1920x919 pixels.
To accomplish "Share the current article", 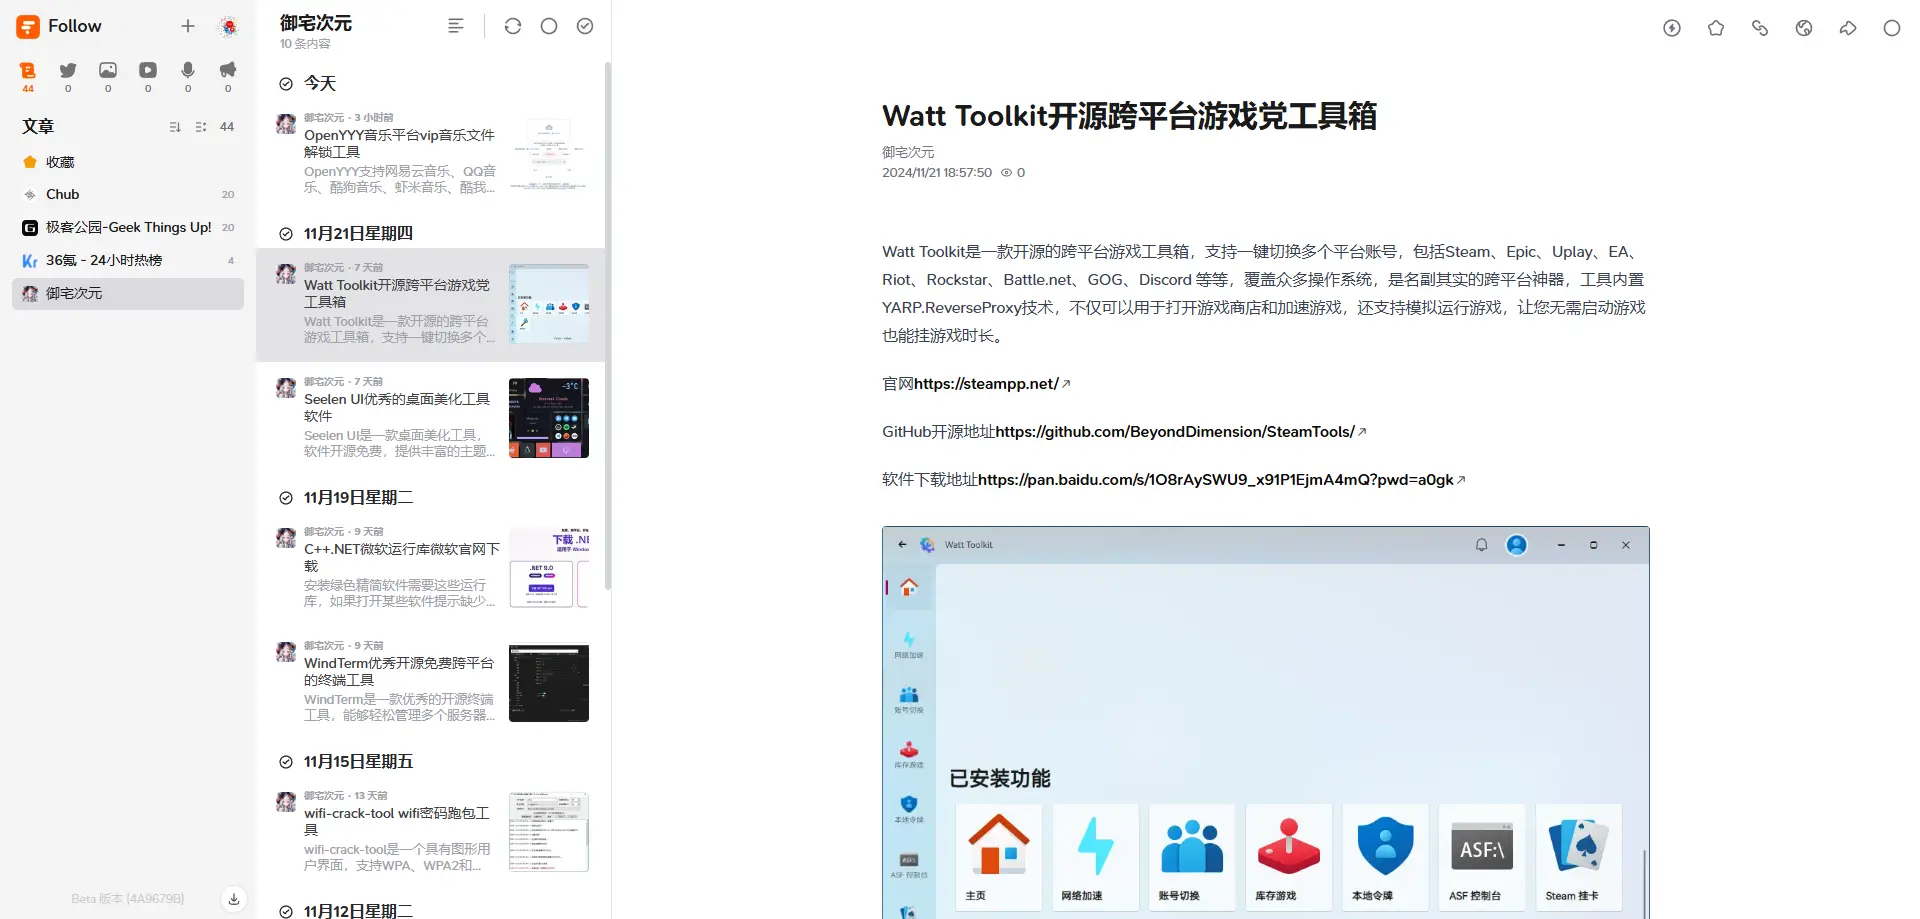I will pyautogui.click(x=1848, y=28).
